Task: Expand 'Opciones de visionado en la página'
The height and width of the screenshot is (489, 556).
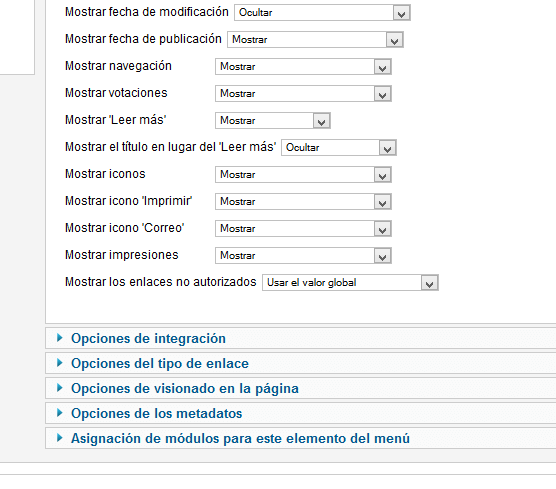Action: (185, 388)
